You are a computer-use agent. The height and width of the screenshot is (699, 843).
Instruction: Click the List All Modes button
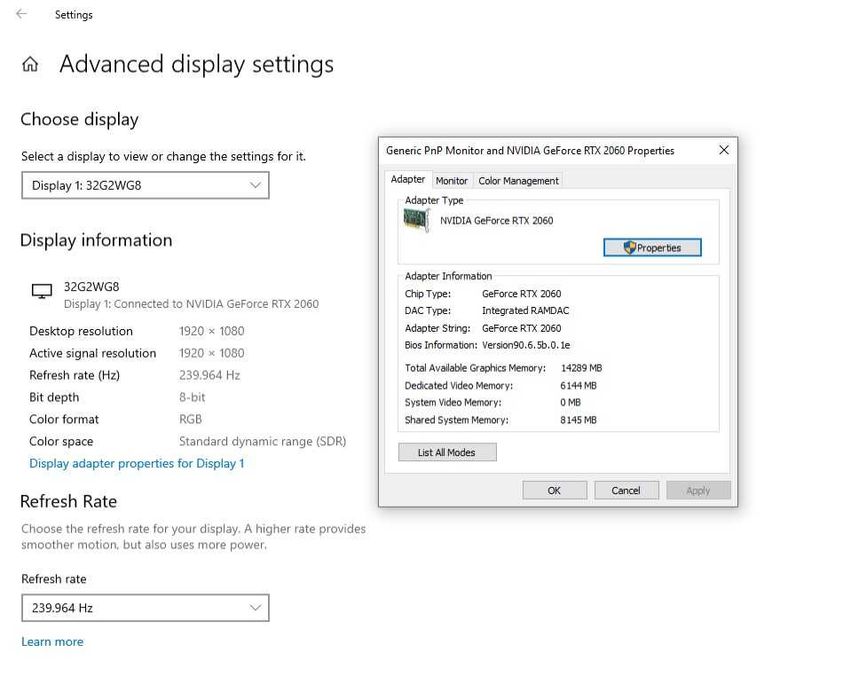[x=447, y=453]
